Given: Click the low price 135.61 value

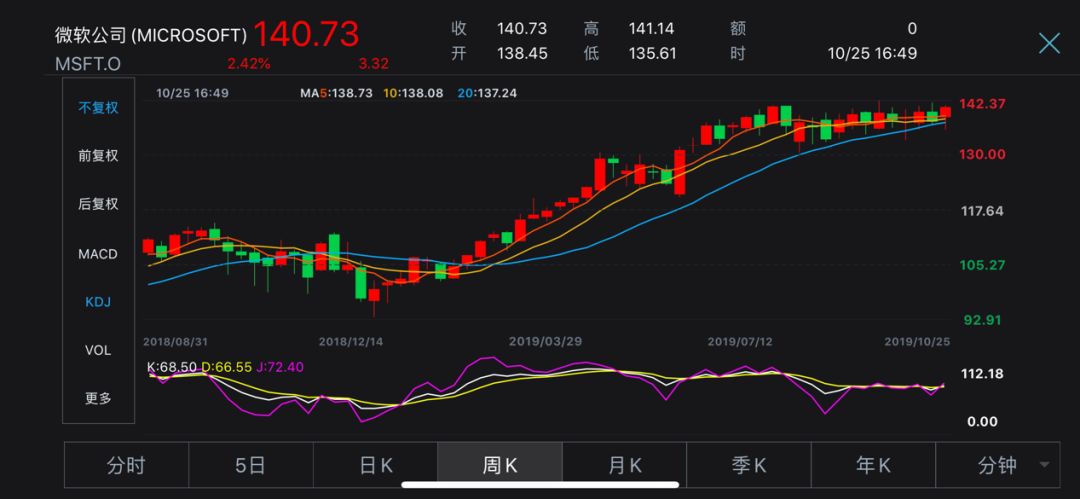Looking at the screenshot, I should pos(652,53).
